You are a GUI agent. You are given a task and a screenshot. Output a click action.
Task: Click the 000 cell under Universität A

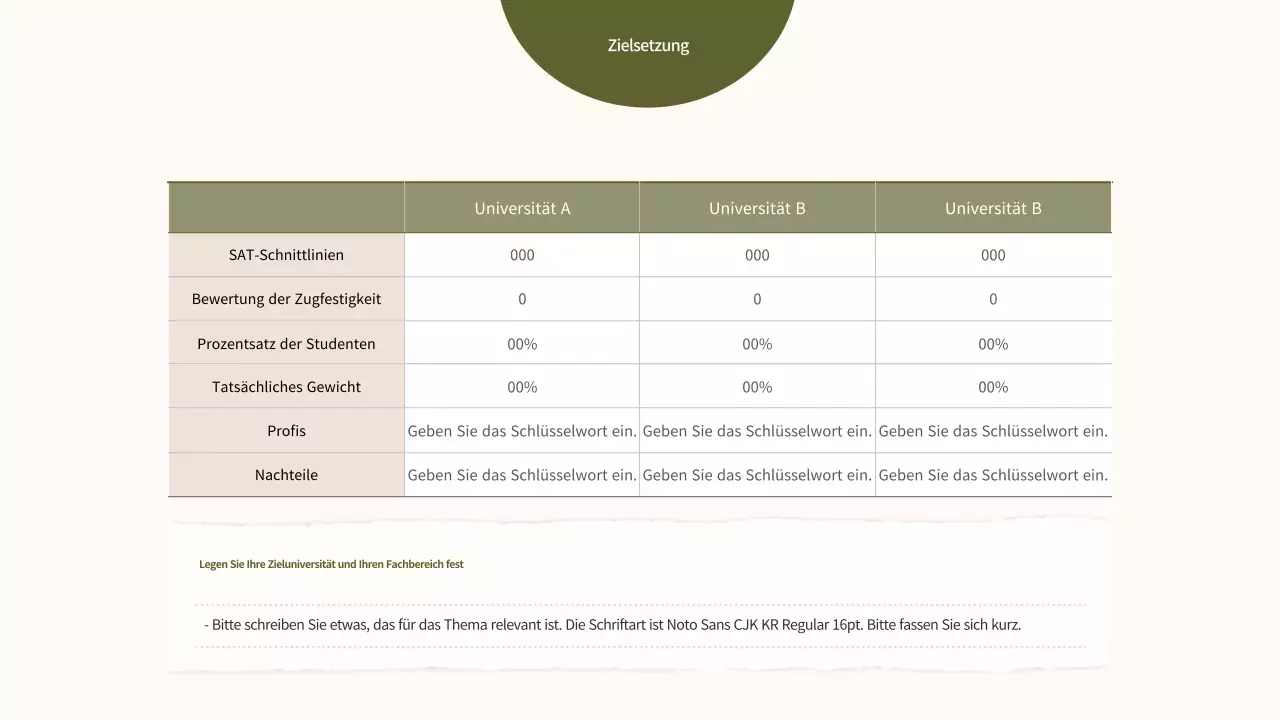[x=522, y=254]
